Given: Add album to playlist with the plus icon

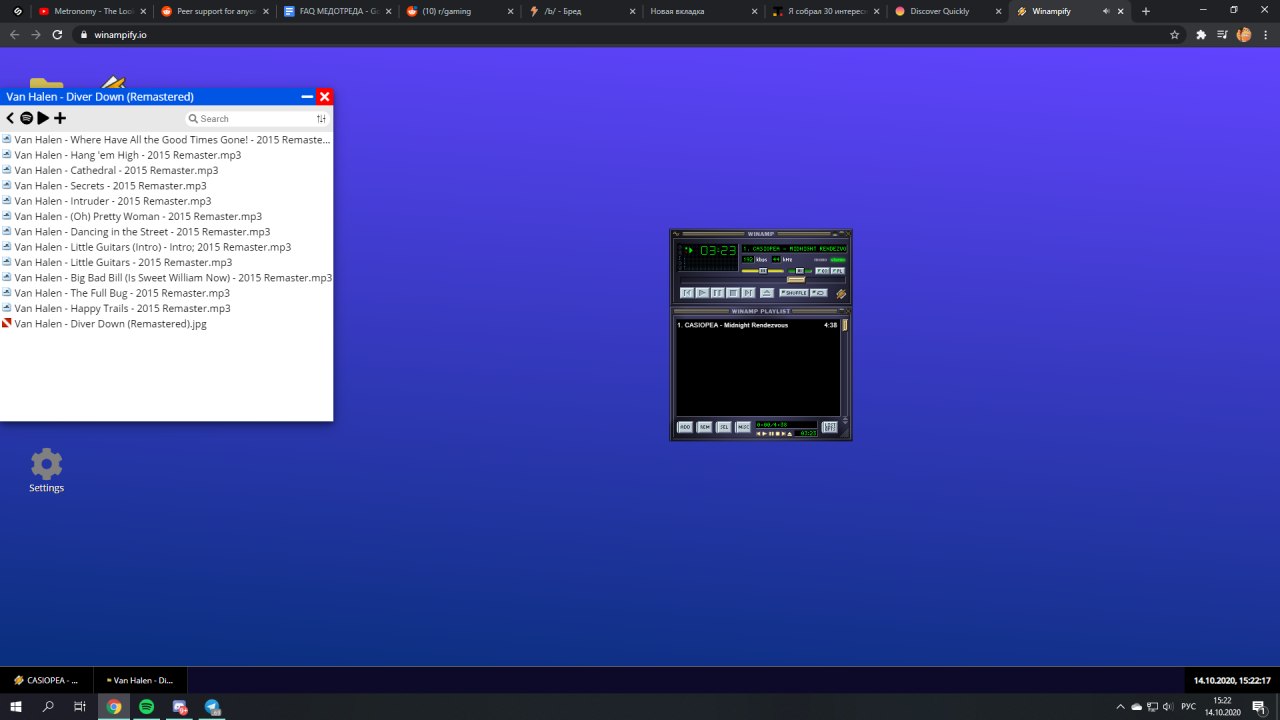Looking at the screenshot, I should (x=60, y=118).
